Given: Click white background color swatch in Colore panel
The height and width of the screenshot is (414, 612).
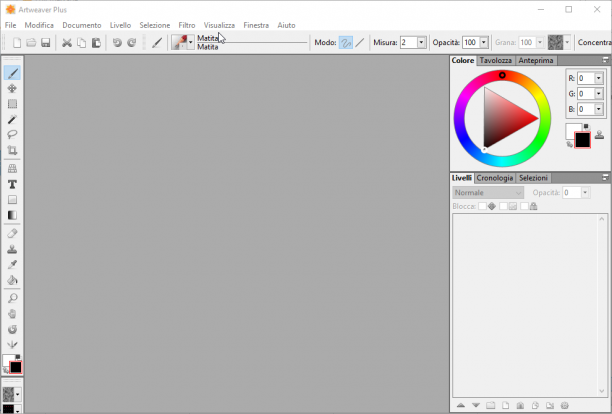Looking at the screenshot, I should coord(571,129).
